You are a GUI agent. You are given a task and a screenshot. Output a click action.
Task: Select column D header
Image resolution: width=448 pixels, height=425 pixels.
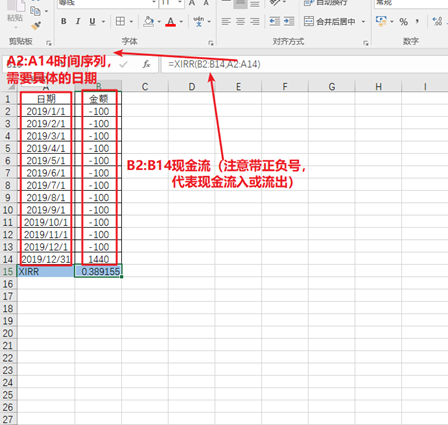192,87
